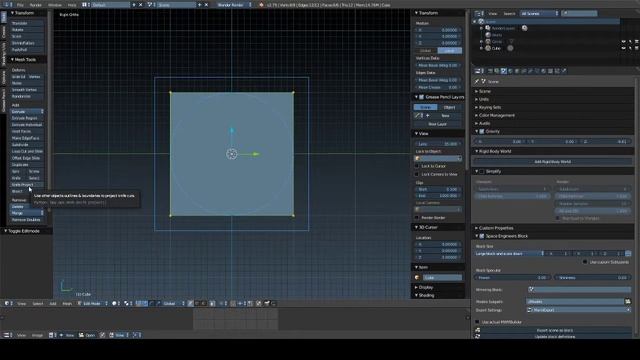The height and width of the screenshot is (360, 640).
Task: Open the Scene properties tab icon
Action: (x=504, y=71)
